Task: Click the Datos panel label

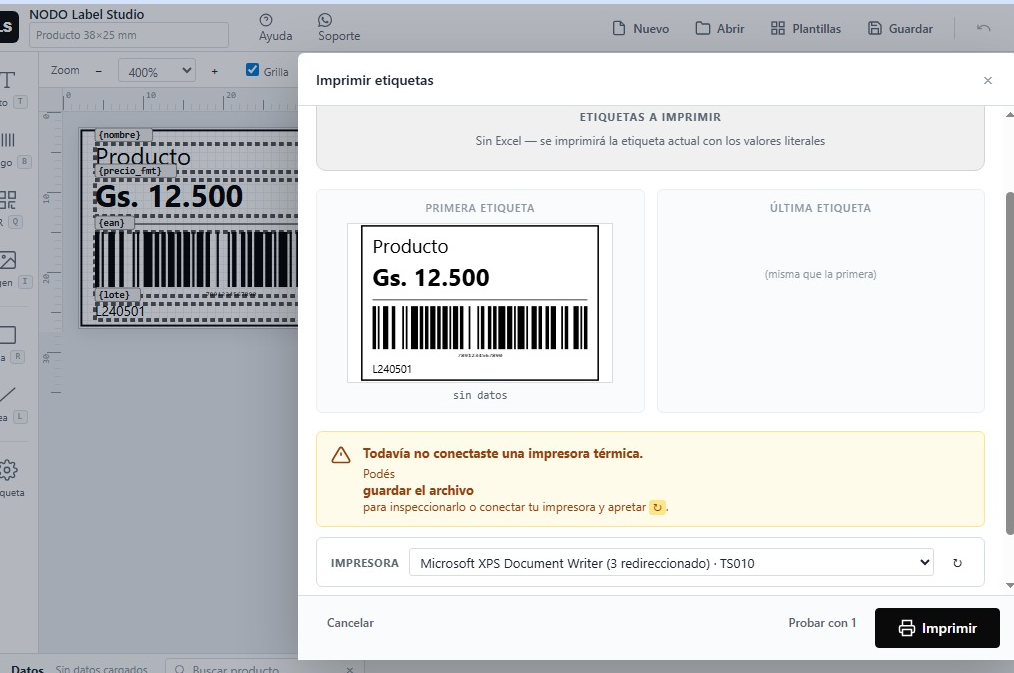Action: click(x=27, y=668)
